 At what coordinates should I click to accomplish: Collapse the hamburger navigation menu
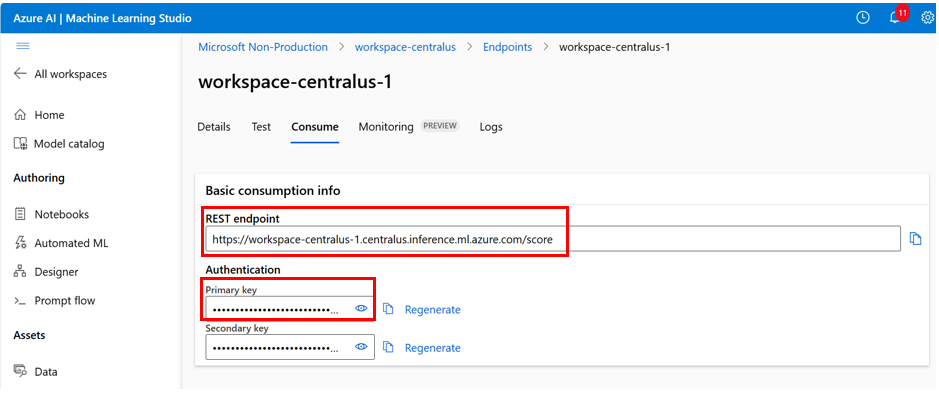(23, 46)
